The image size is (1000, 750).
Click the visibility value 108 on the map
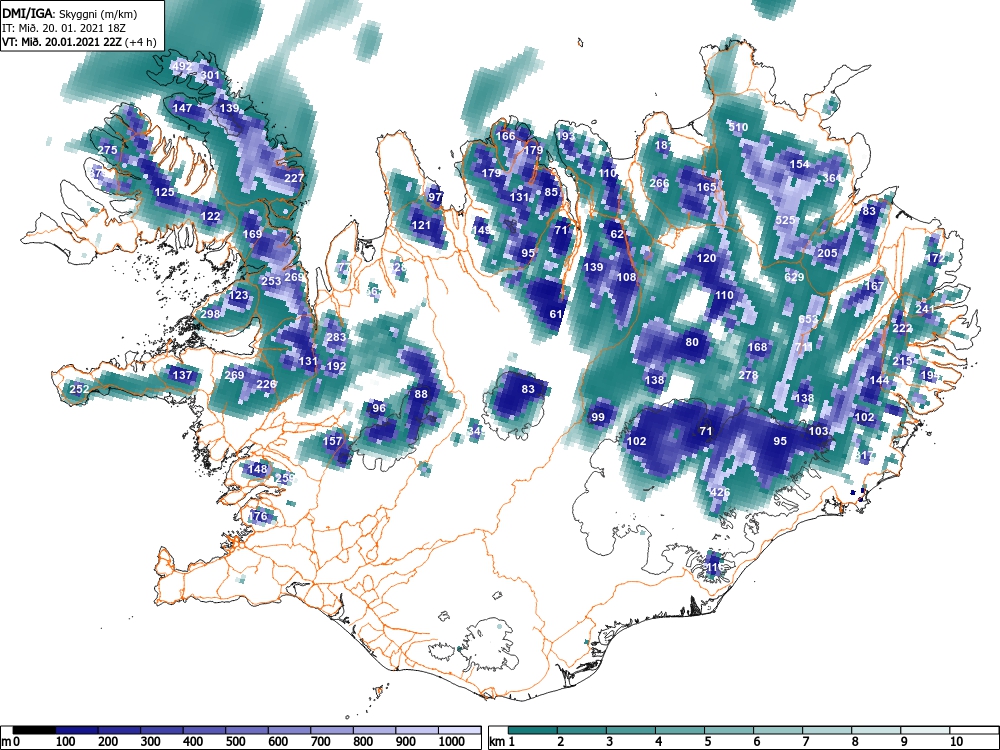tap(626, 277)
